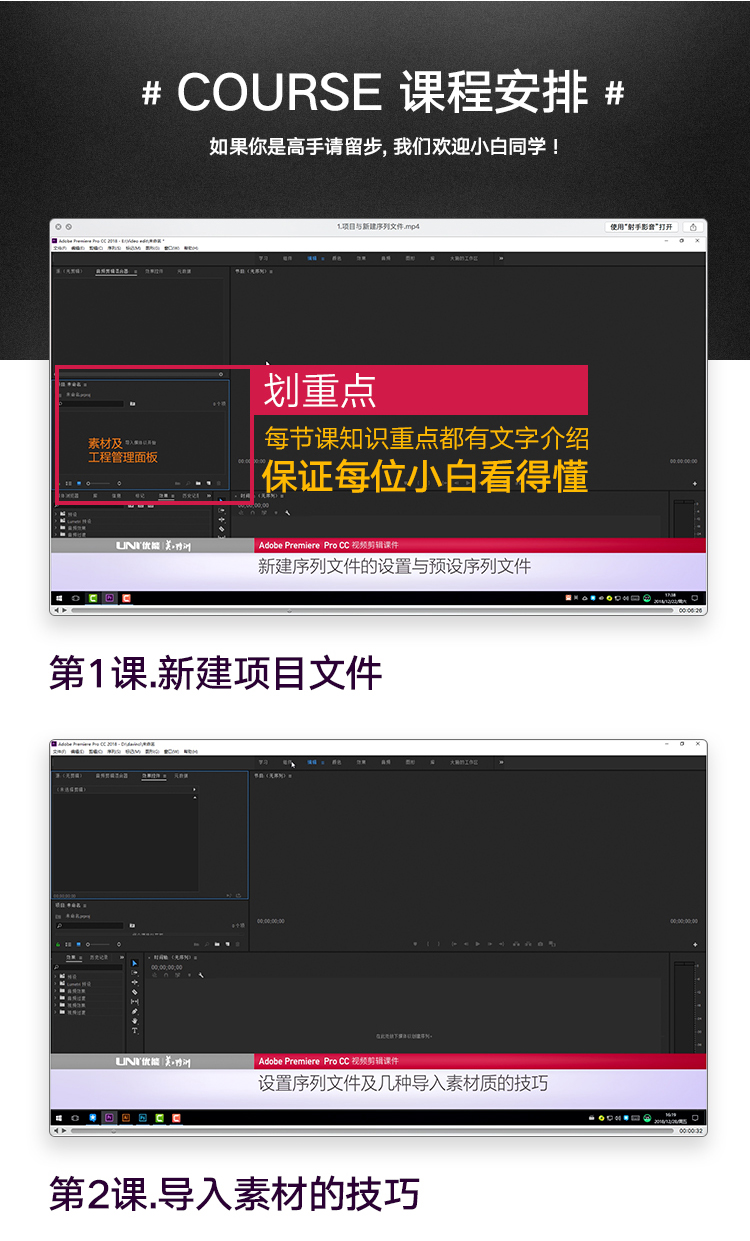
Task: Switch to 大咖的工作区 workspace in lesson 2
Action: tap(464, 762)
